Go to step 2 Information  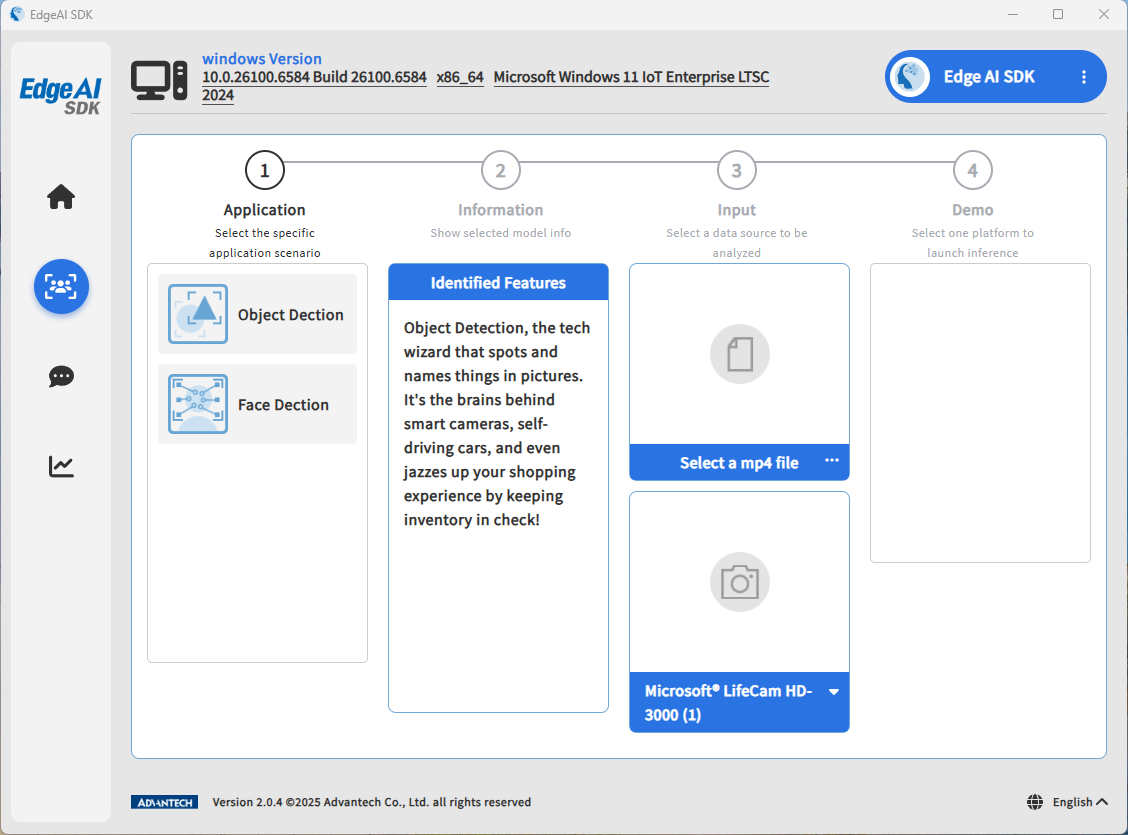[x=501, y=171]
